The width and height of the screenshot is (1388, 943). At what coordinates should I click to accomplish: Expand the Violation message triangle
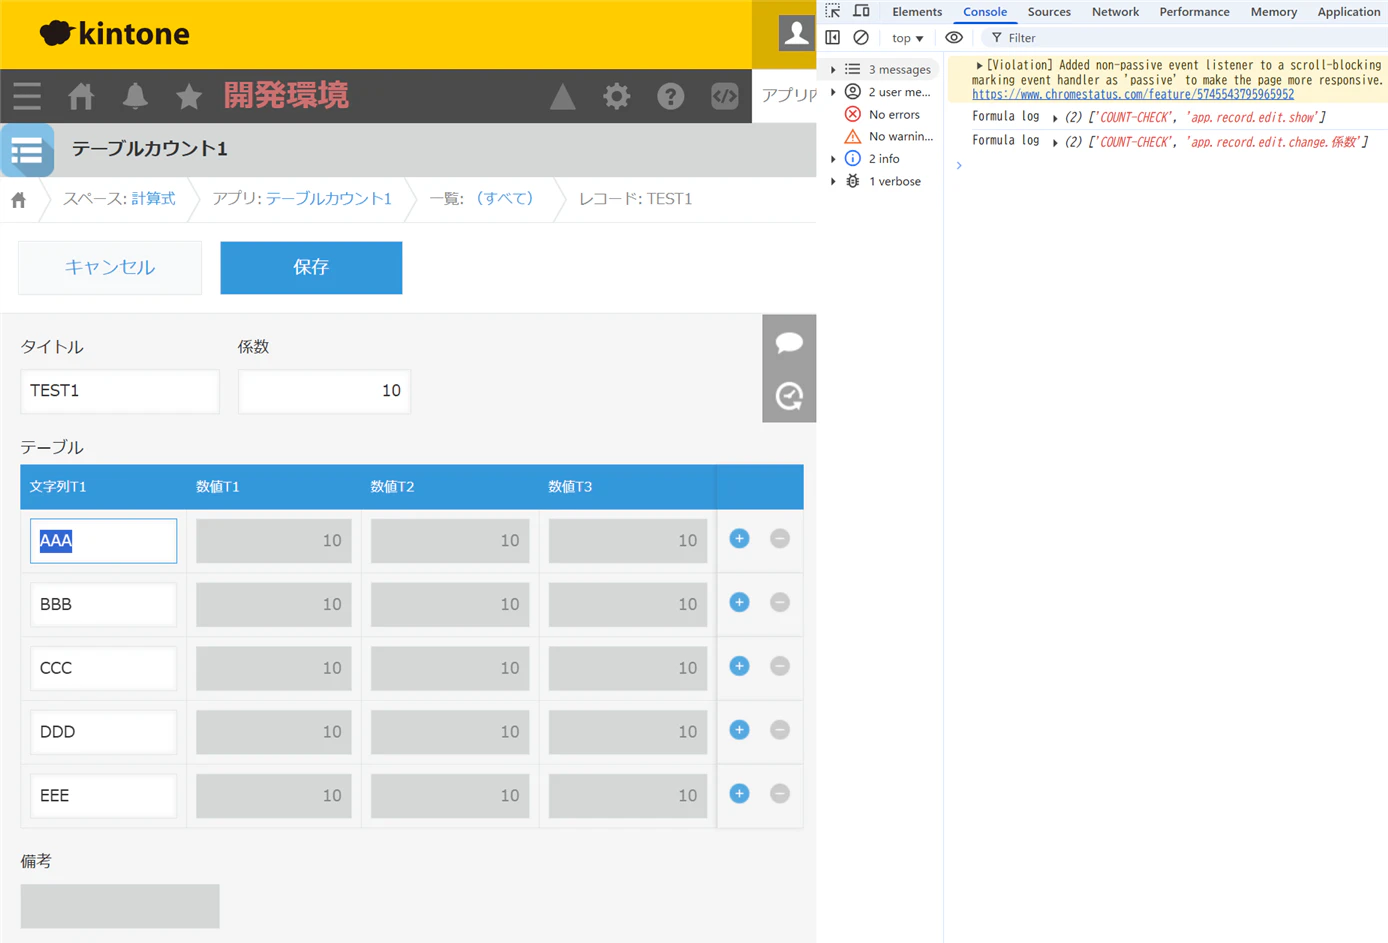(x=980, y=65)
